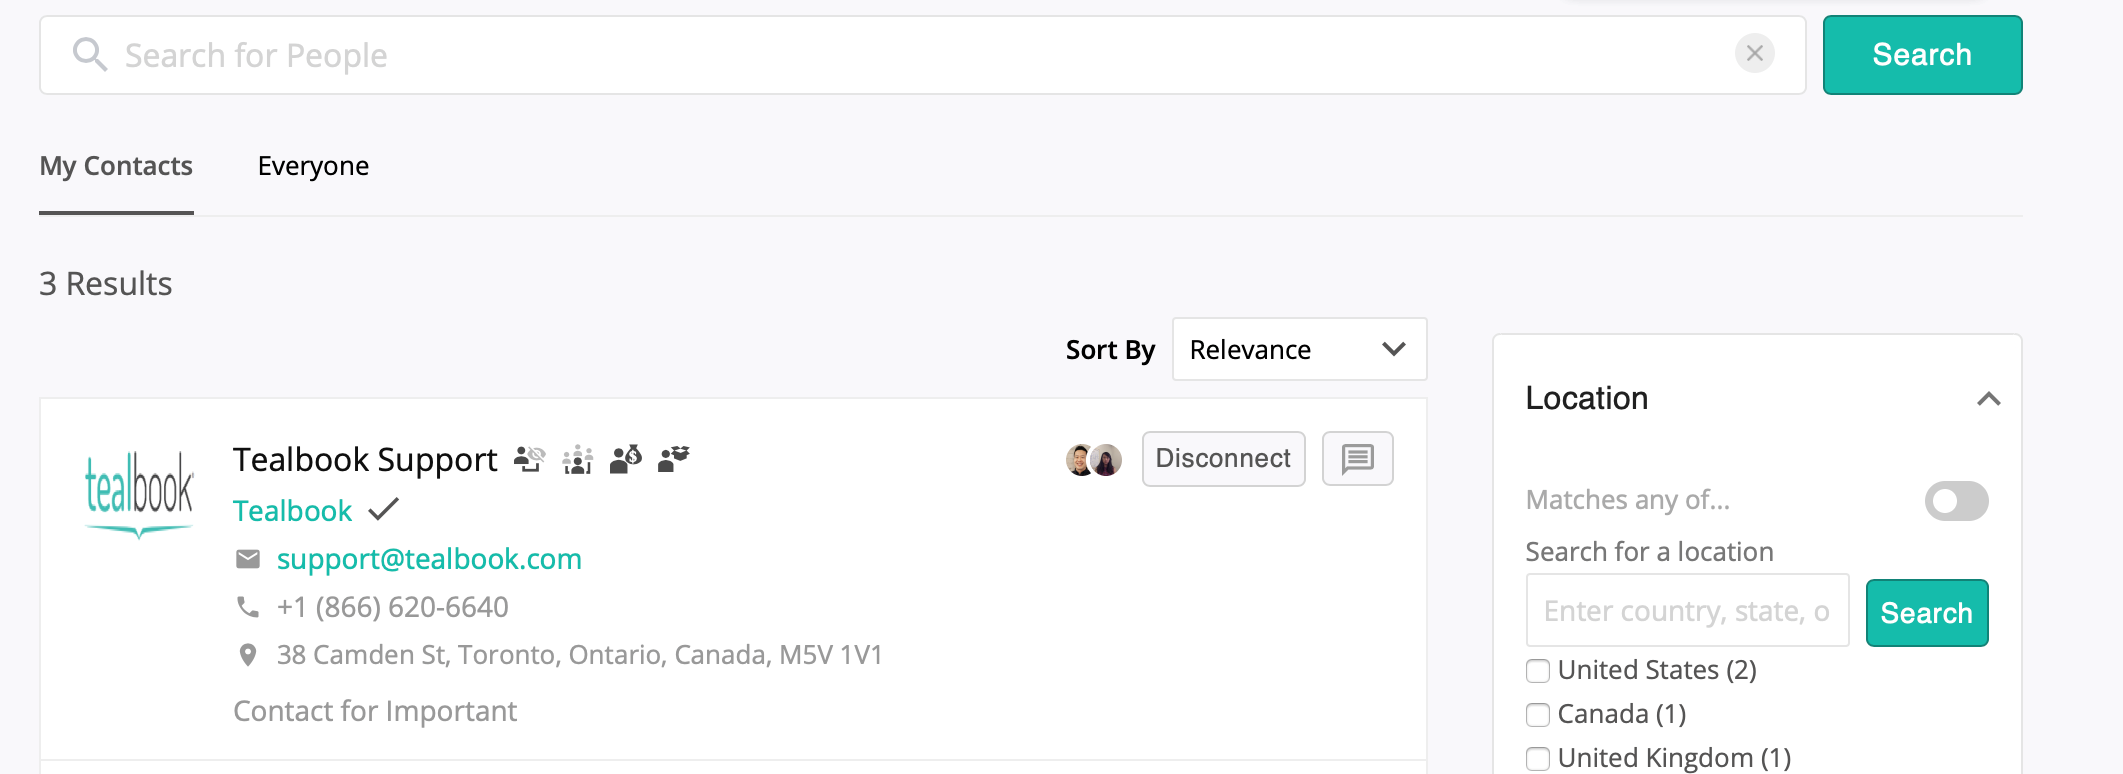Click the location search input field

[1686, 611]
